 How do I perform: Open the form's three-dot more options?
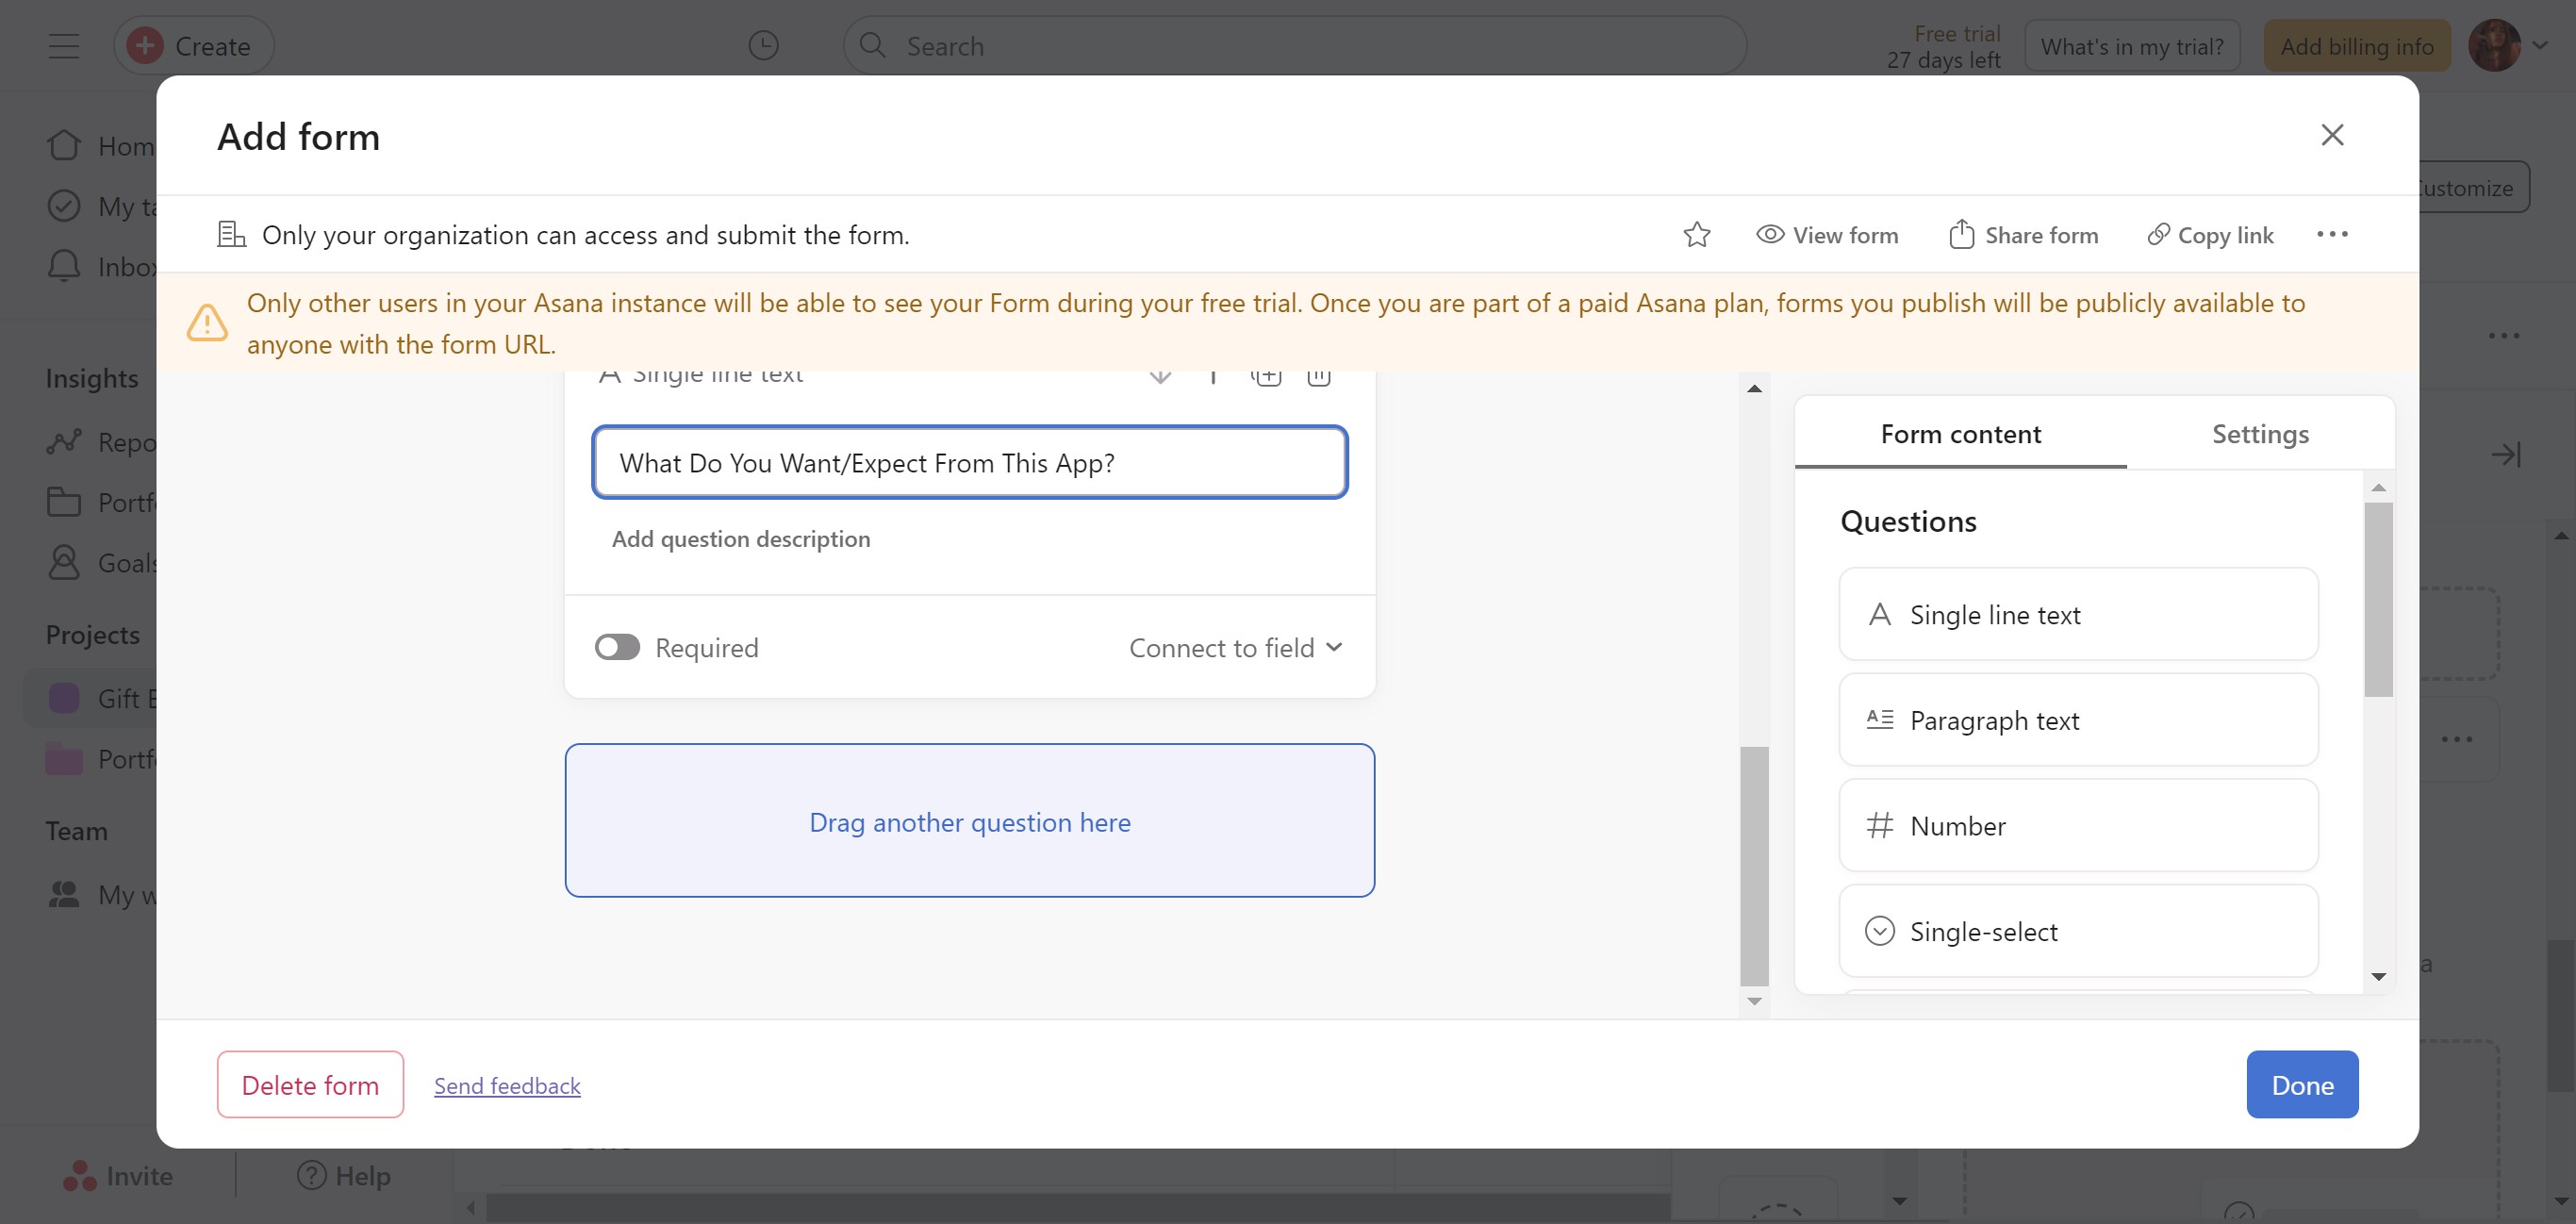click(2331, 235)
